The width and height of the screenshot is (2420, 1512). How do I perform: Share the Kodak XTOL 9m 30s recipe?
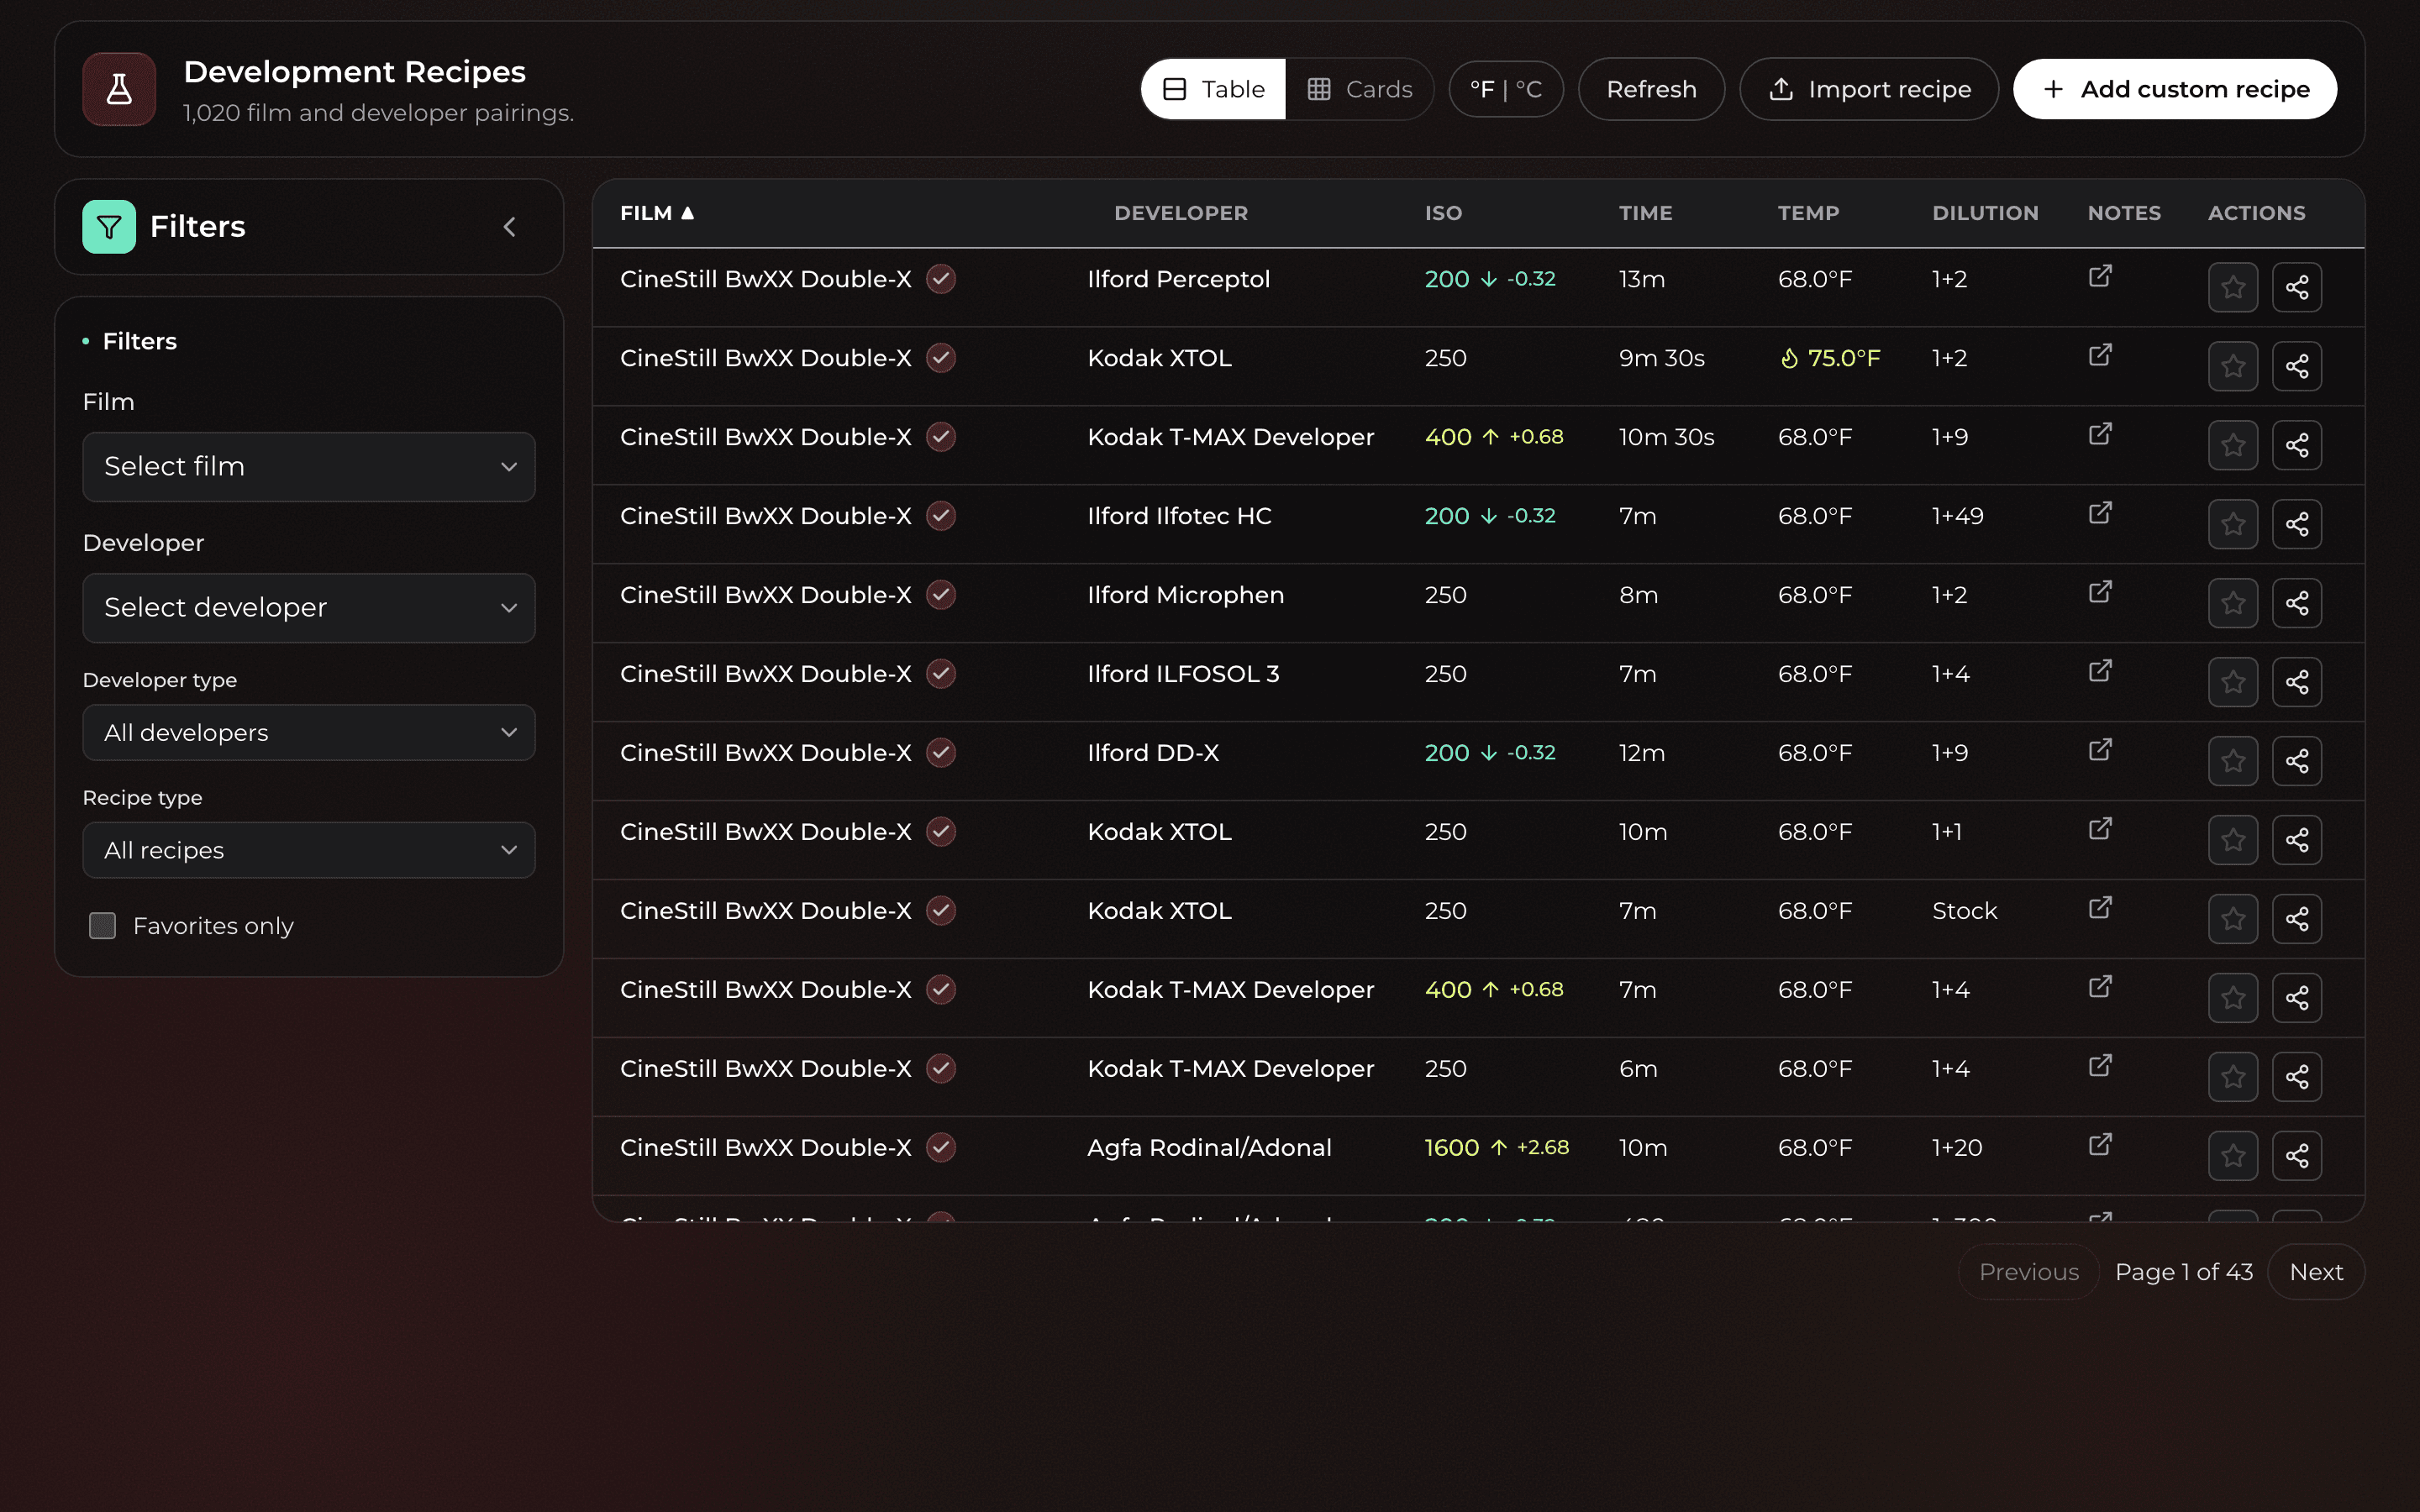[2297, 367]
